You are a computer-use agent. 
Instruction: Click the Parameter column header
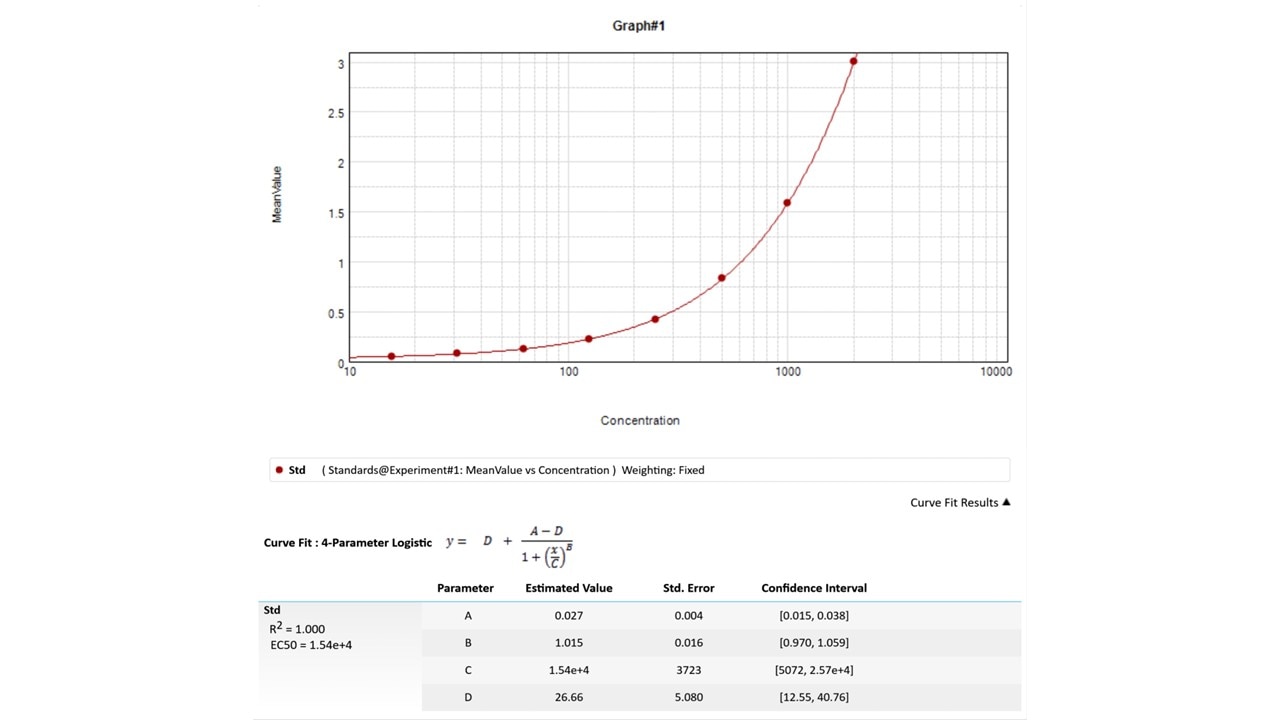click(x=465, y=588)
